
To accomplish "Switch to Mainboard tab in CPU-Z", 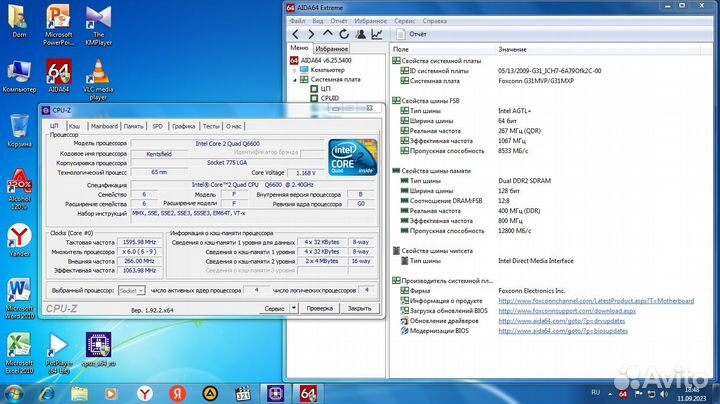I will point(104,126).
